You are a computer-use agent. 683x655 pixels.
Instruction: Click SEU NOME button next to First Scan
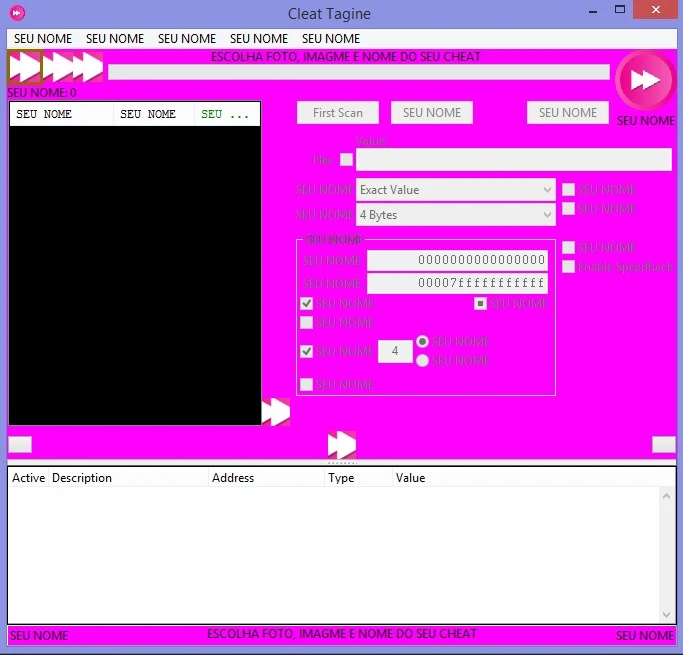[x=432, y=113]
